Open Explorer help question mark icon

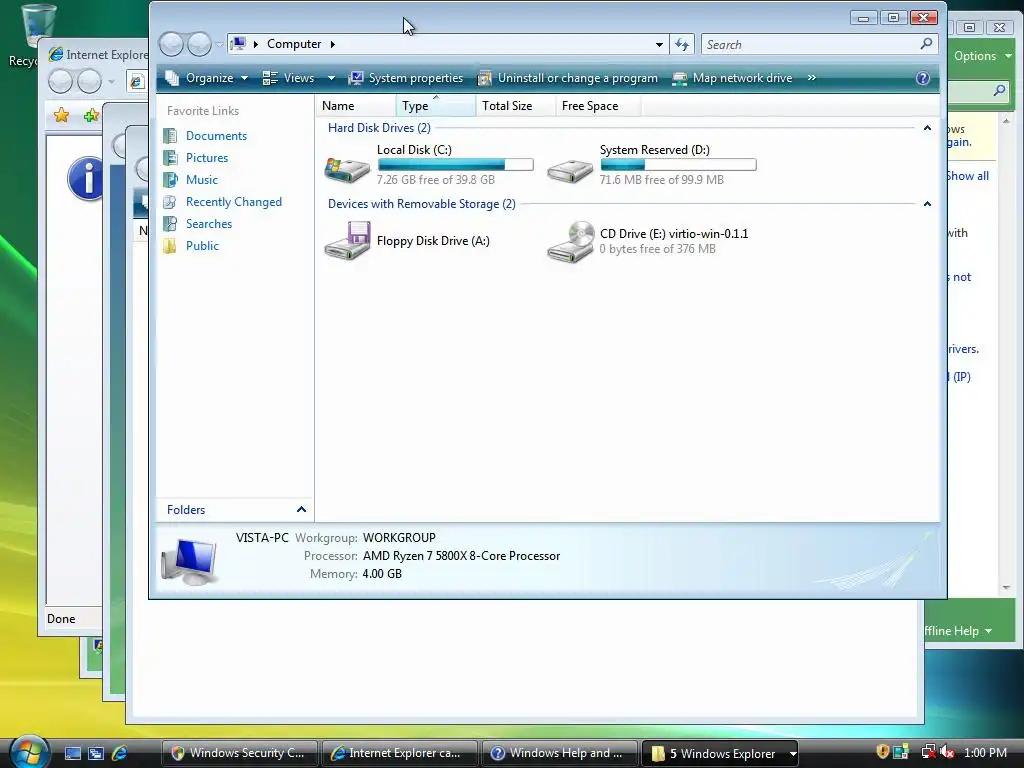[x=923, y=78]
